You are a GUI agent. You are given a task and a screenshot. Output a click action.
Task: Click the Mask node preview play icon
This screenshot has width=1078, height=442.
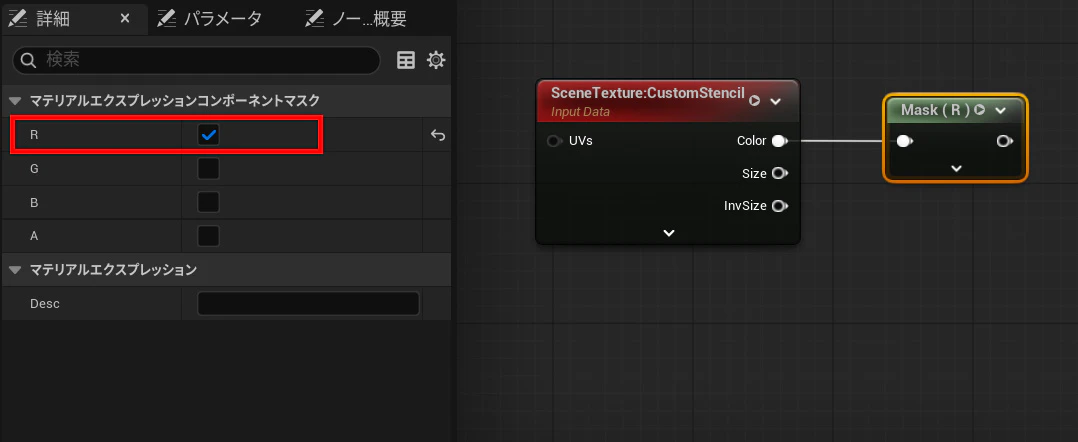pyautogui.click(x=980, y=109)
